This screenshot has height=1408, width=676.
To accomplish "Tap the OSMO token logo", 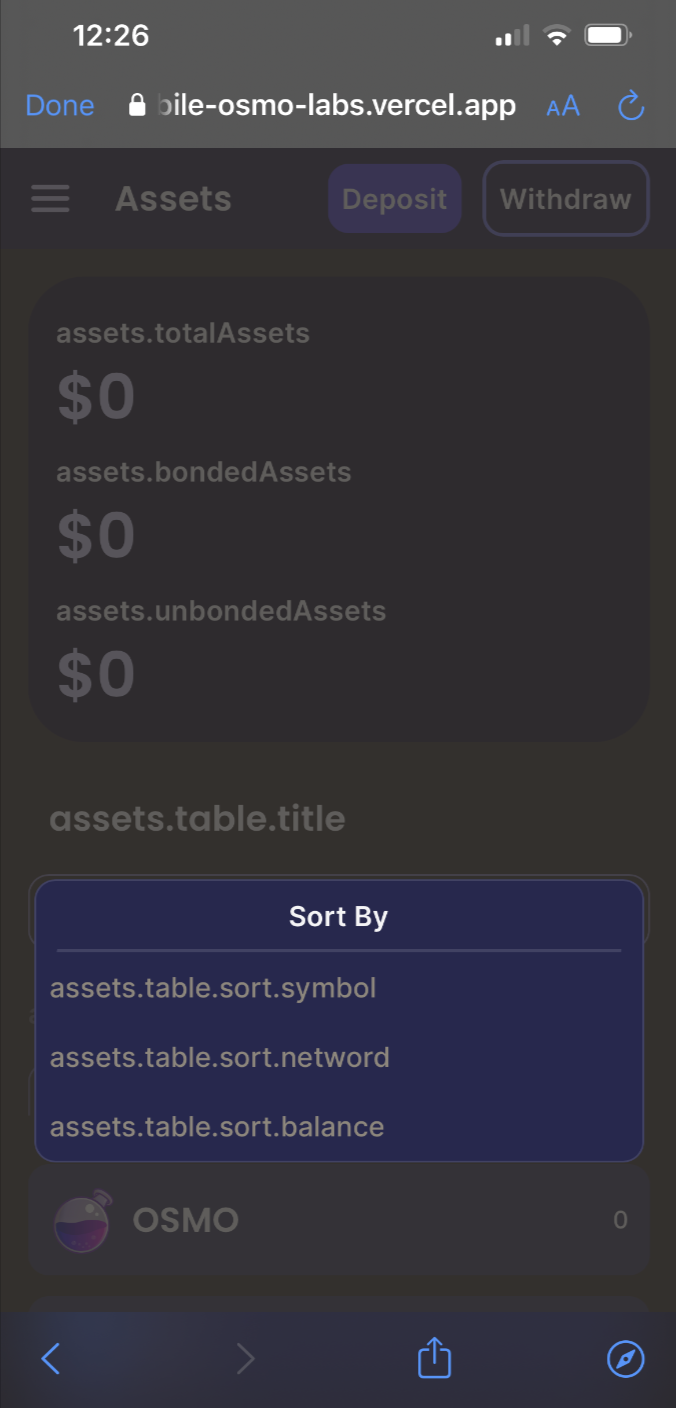I will (81, 1220).
